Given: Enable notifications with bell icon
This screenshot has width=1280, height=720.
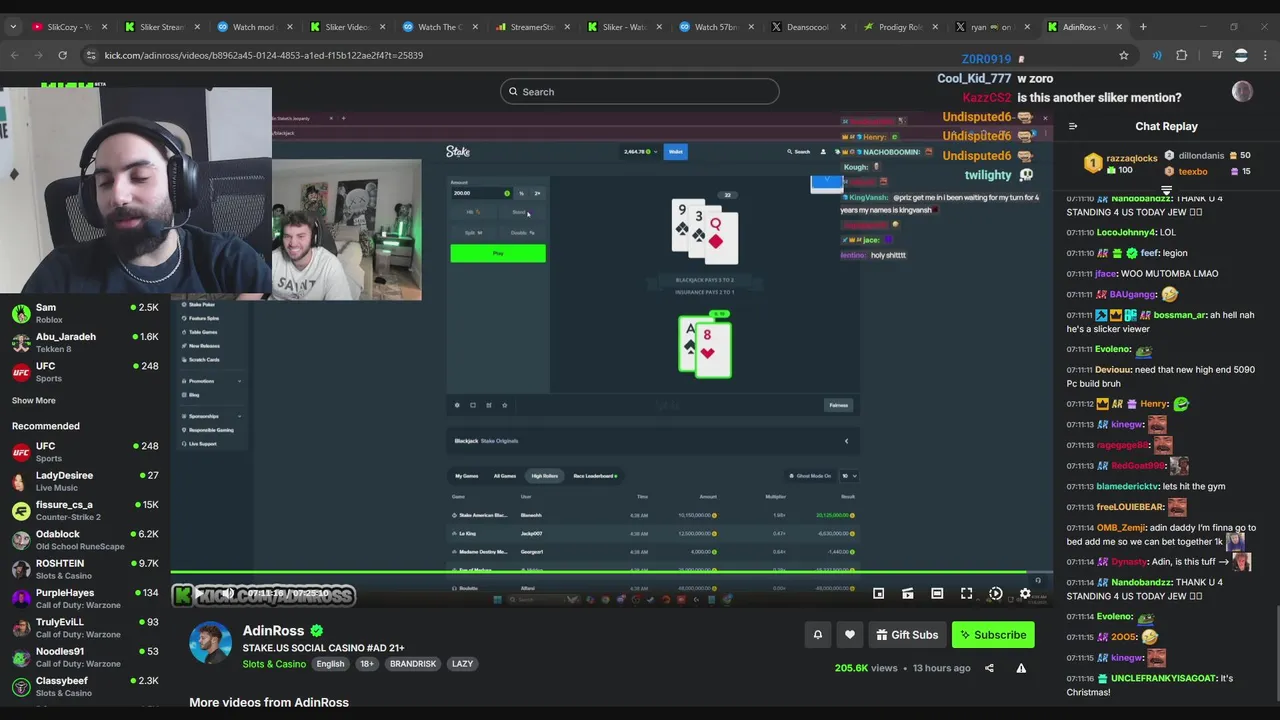Looking at the screenshot, I should [x=817, y=634].
